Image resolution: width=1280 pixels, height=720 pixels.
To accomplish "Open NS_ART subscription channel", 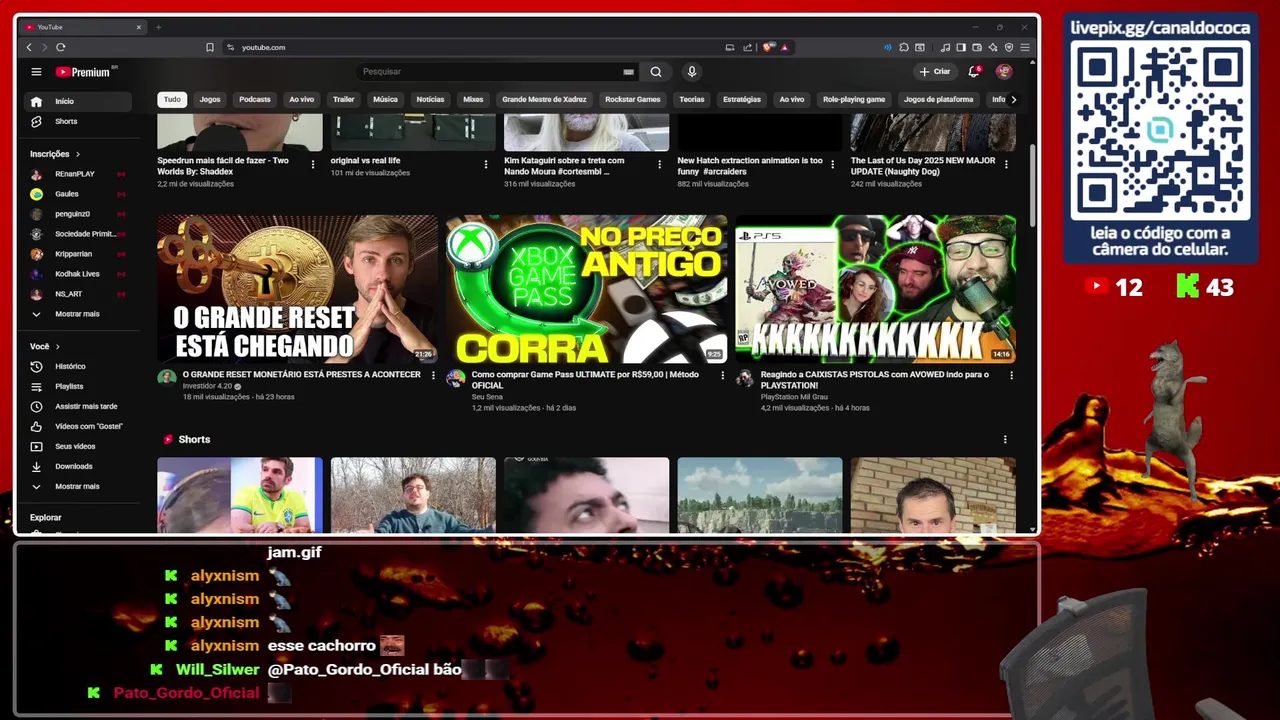I will click(77, 294).
